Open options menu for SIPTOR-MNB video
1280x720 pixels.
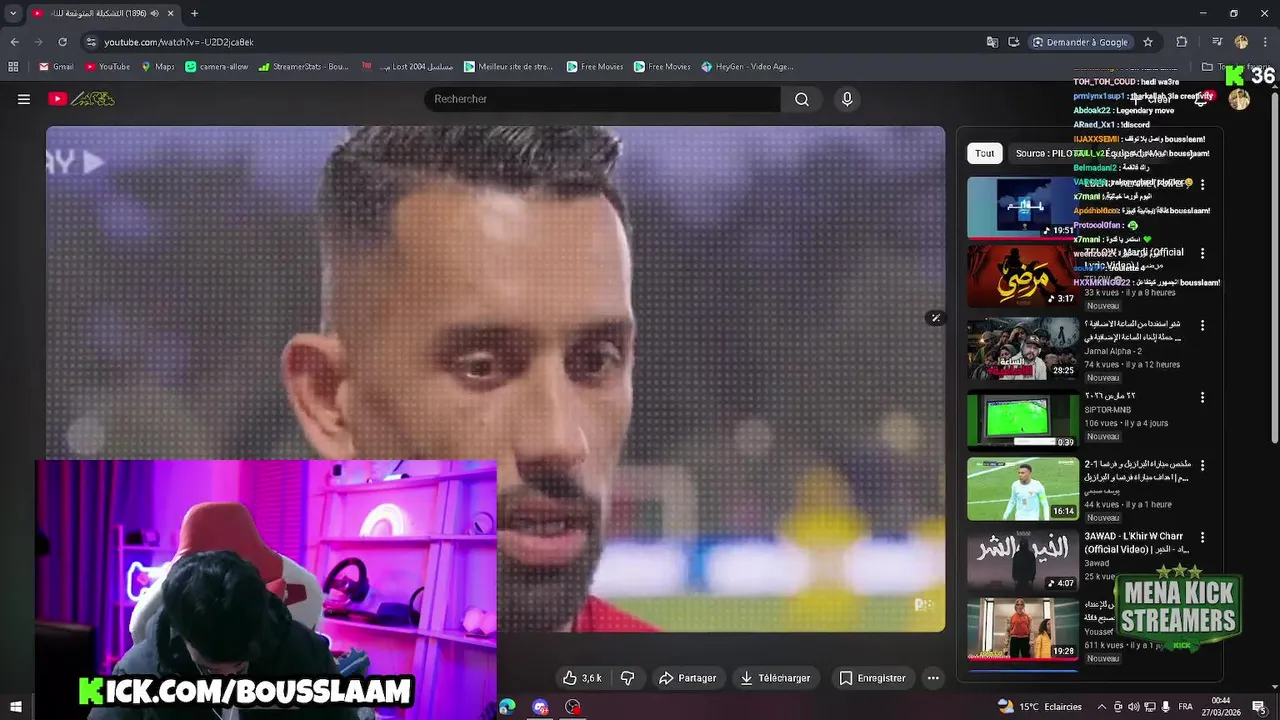1202,398
